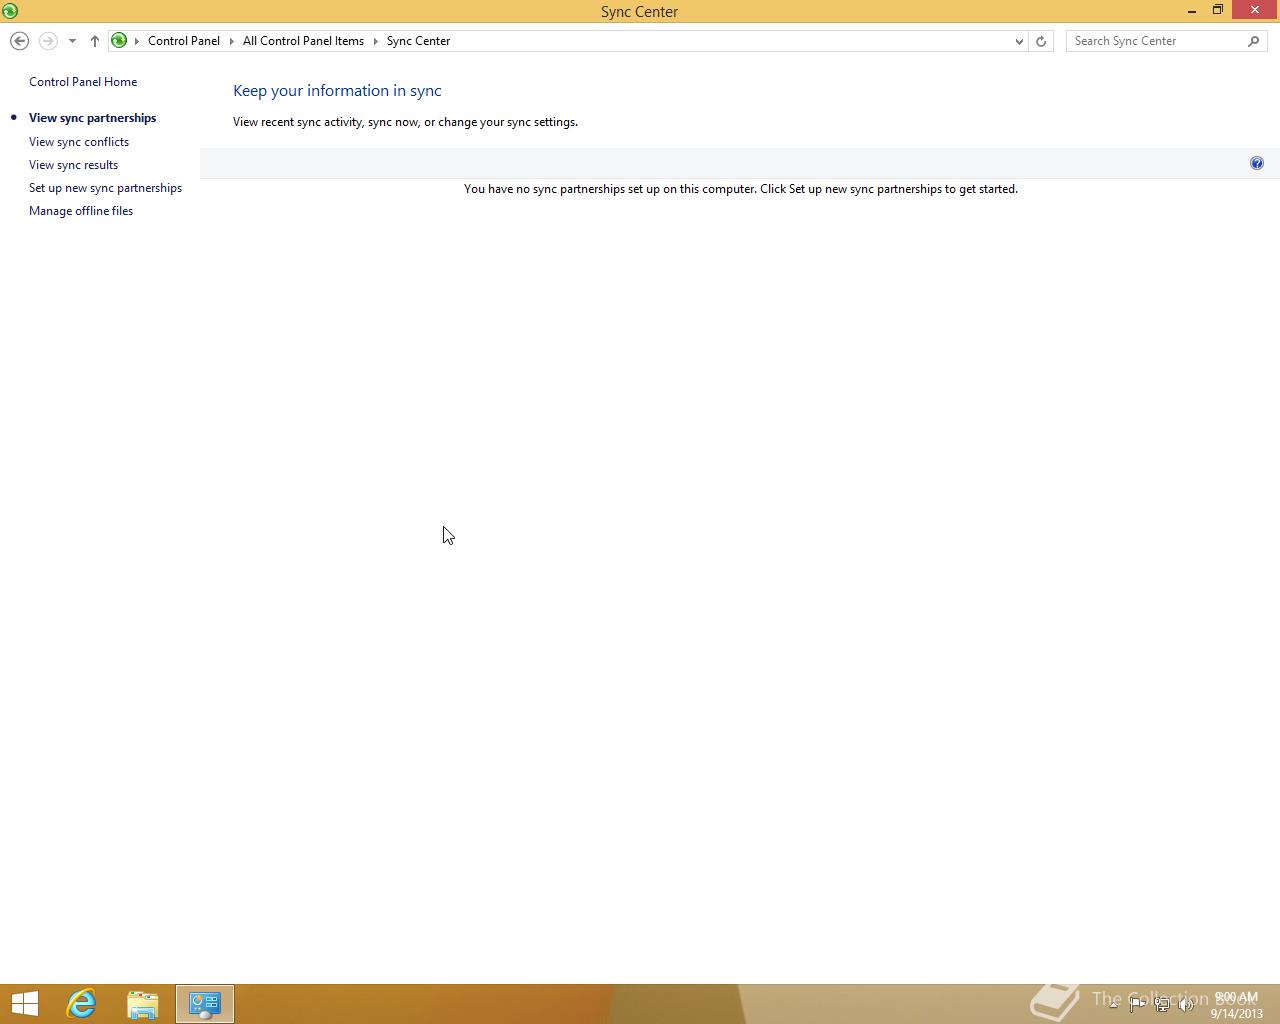Click 'Keep your information in sync' heading
This screenshot has height=1024, width=1280.
pyautogui.click(x=337, y=90)
